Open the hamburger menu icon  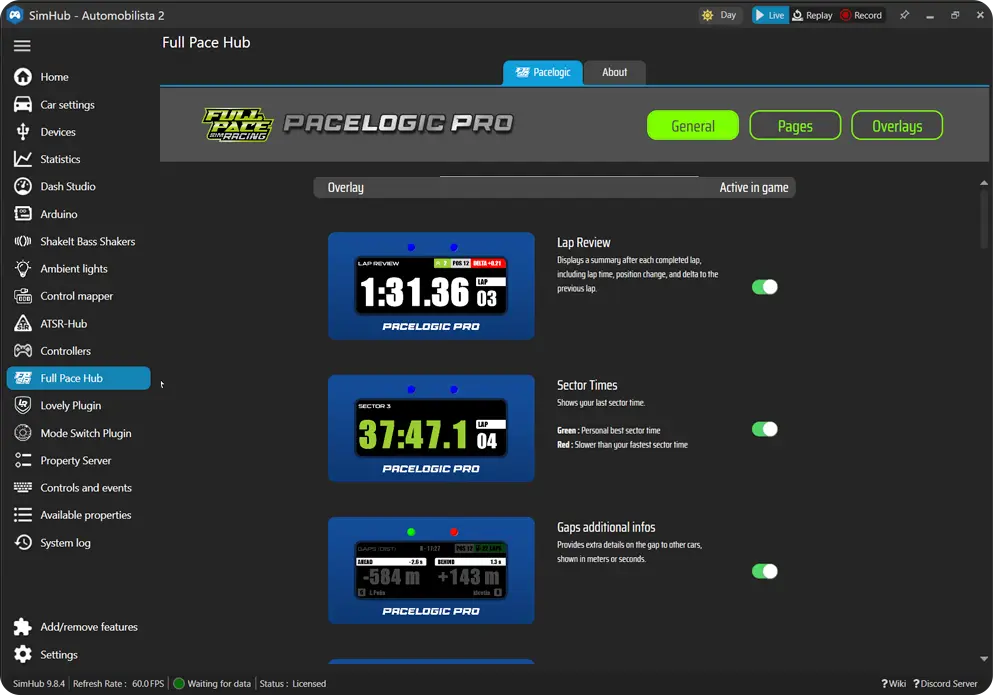point(22,46)
